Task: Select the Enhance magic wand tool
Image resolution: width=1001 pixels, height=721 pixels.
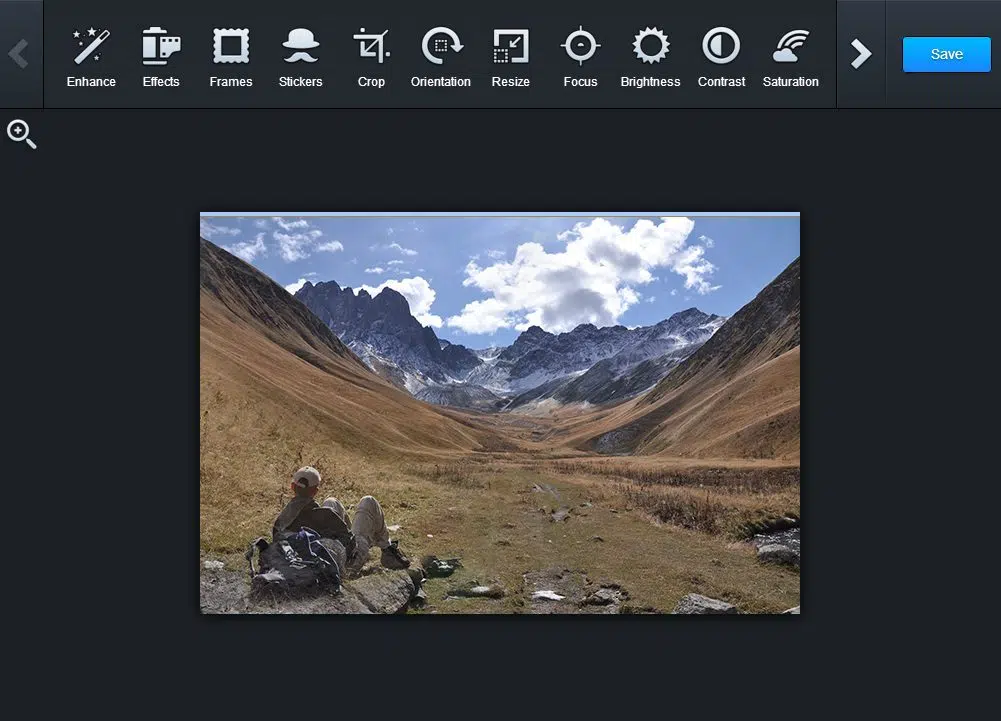Action: 91,47
